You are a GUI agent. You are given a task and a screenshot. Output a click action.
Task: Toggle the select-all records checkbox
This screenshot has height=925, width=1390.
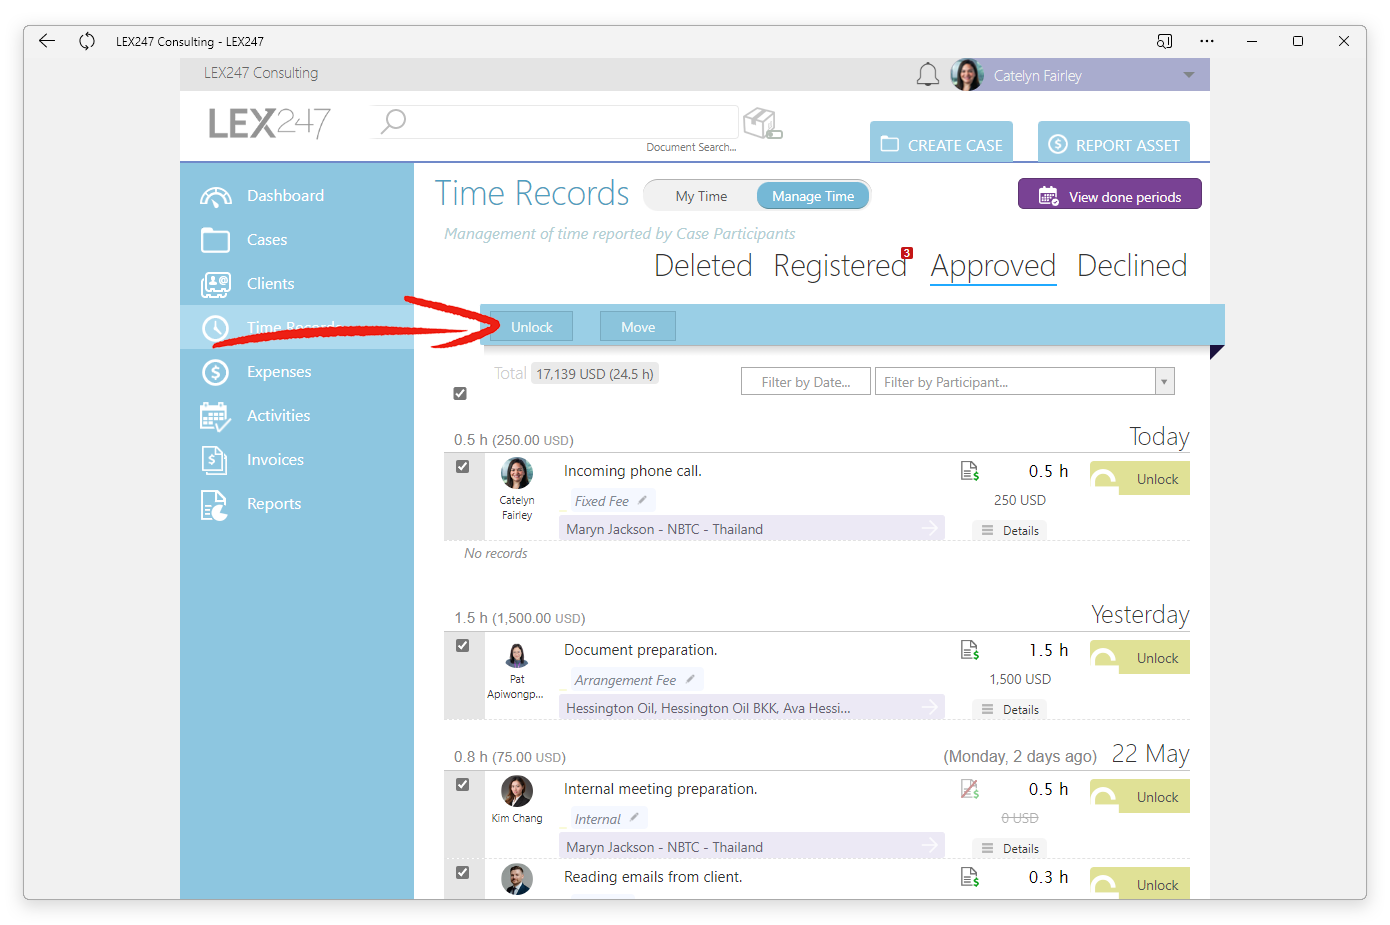point(460,393)
